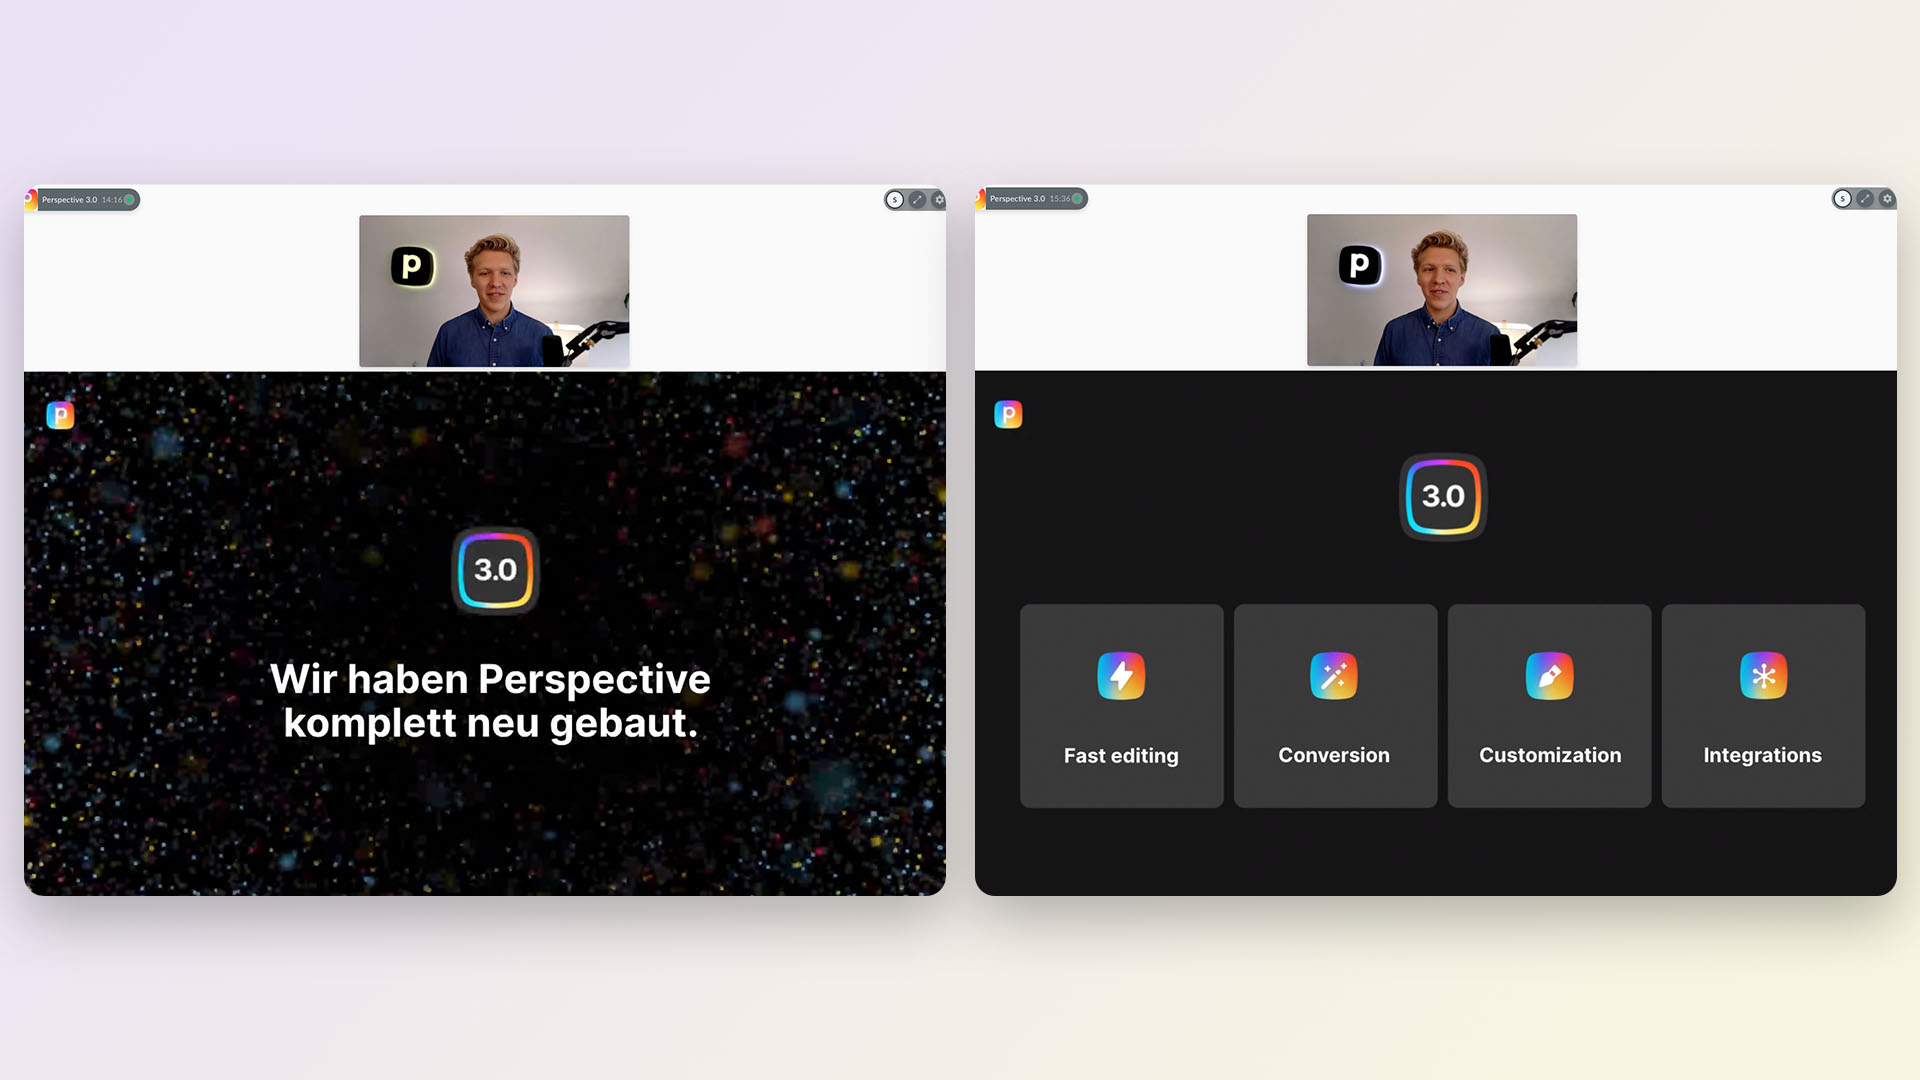The height and width of the screenshot is (1080, 1920).
Task: Open the Conversion card
Action: [1336, 706]
